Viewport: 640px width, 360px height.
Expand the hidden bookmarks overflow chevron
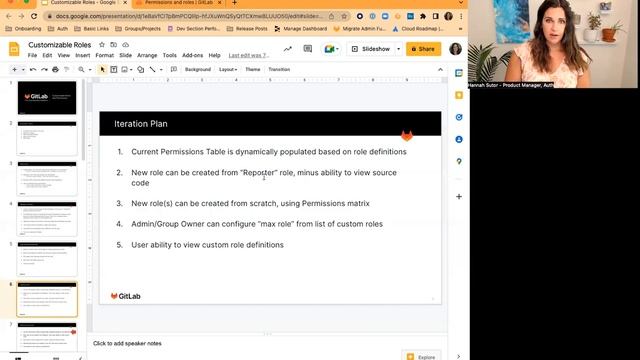(x=460, y=29)
